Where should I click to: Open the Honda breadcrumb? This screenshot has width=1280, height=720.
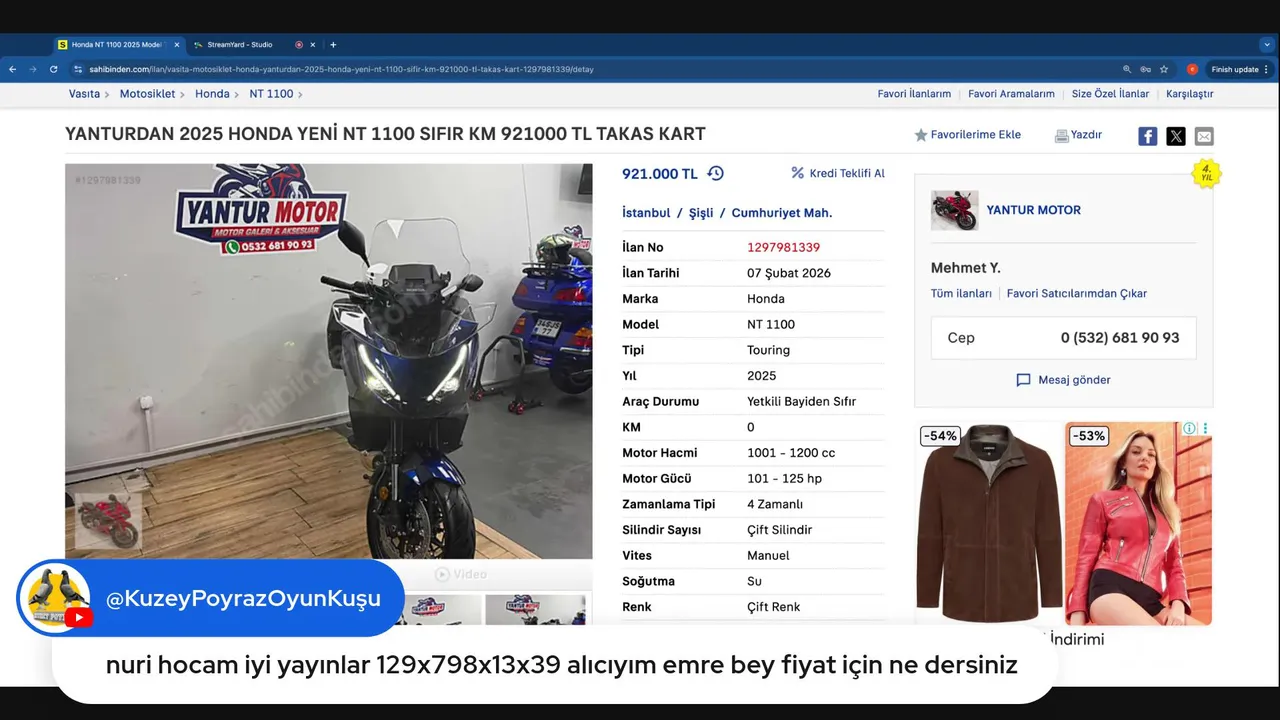(212, 94)
